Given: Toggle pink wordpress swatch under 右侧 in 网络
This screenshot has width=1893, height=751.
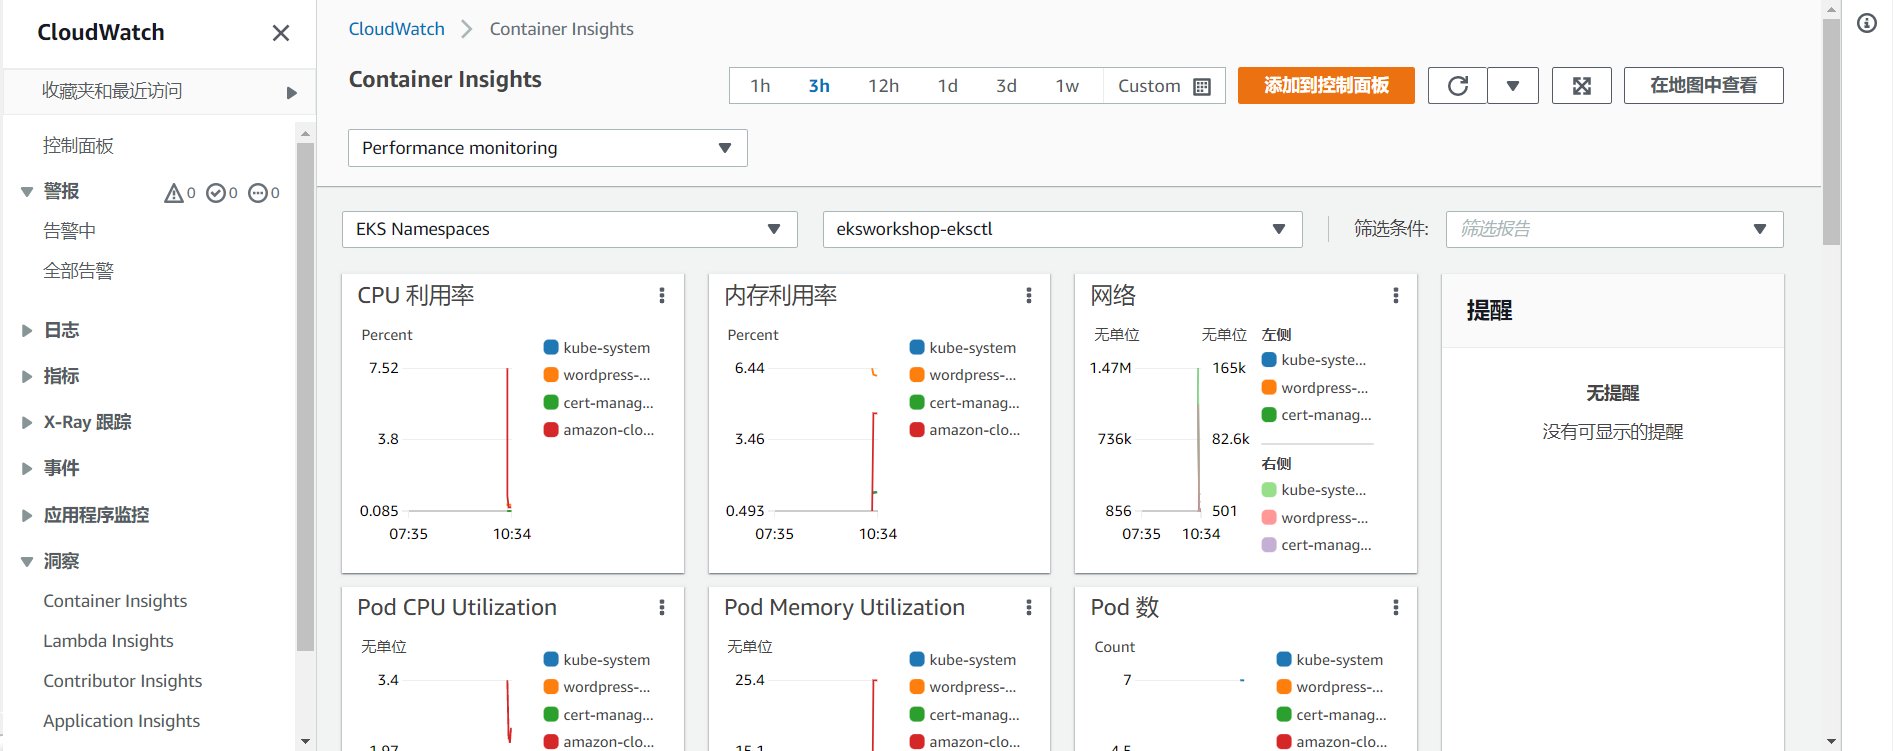Looking at the screenshot, I should click(x=1269, y=517).
